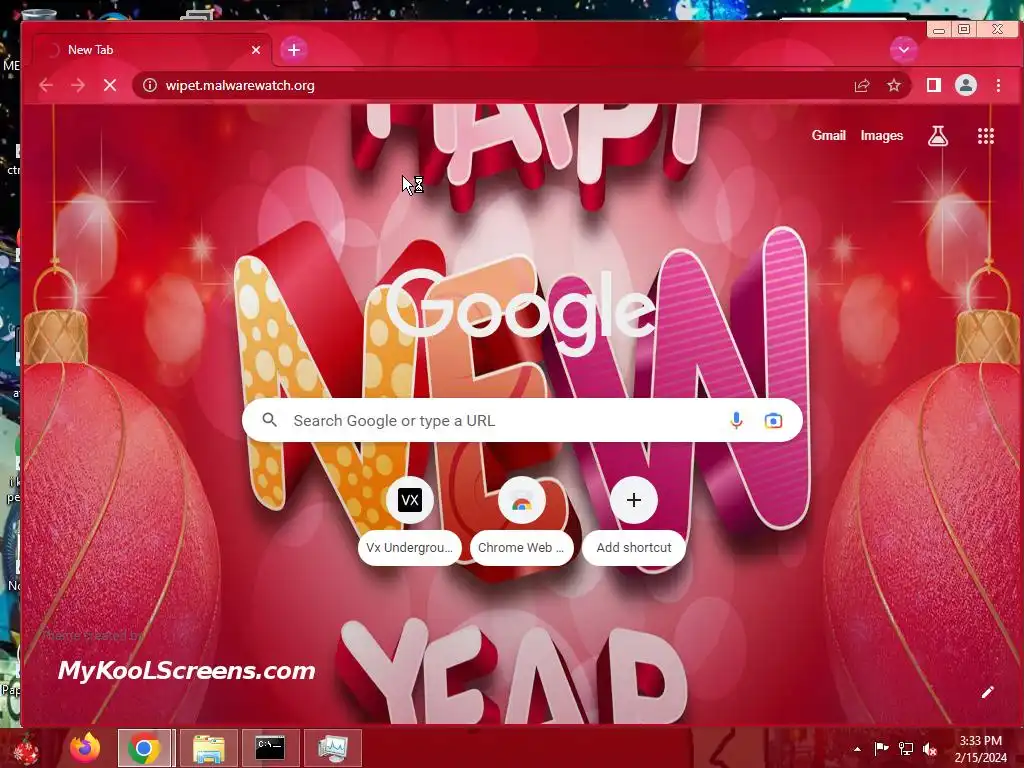This screenshot has height=768, width=1024.
Task: Open the Gmail link
Action: (x=828, y=135)
